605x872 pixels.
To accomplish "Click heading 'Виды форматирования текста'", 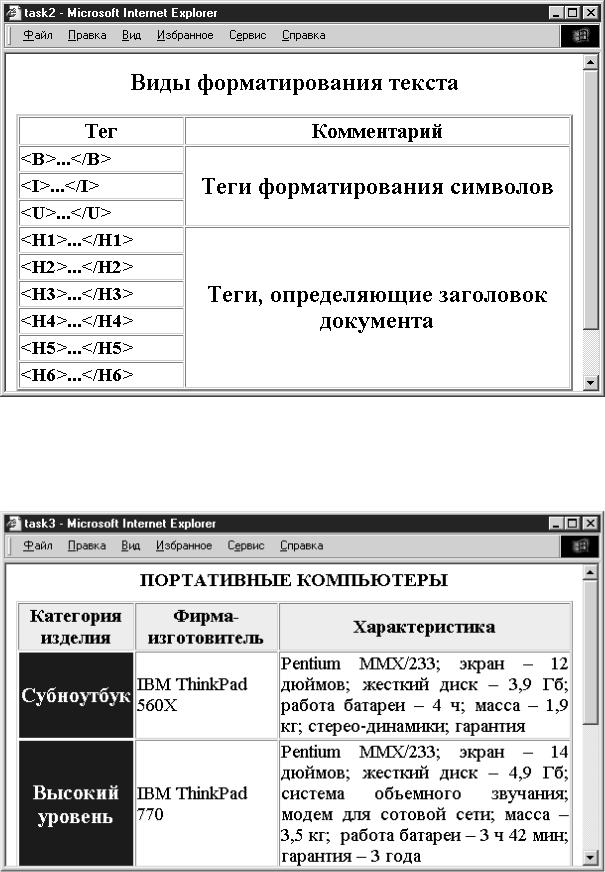I will pos(294,82).
